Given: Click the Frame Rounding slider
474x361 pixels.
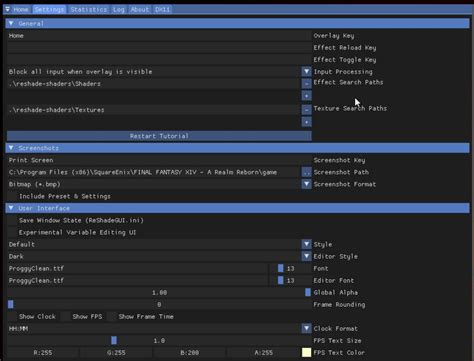Looking at the screenshot, I should [x=159, y=304].
